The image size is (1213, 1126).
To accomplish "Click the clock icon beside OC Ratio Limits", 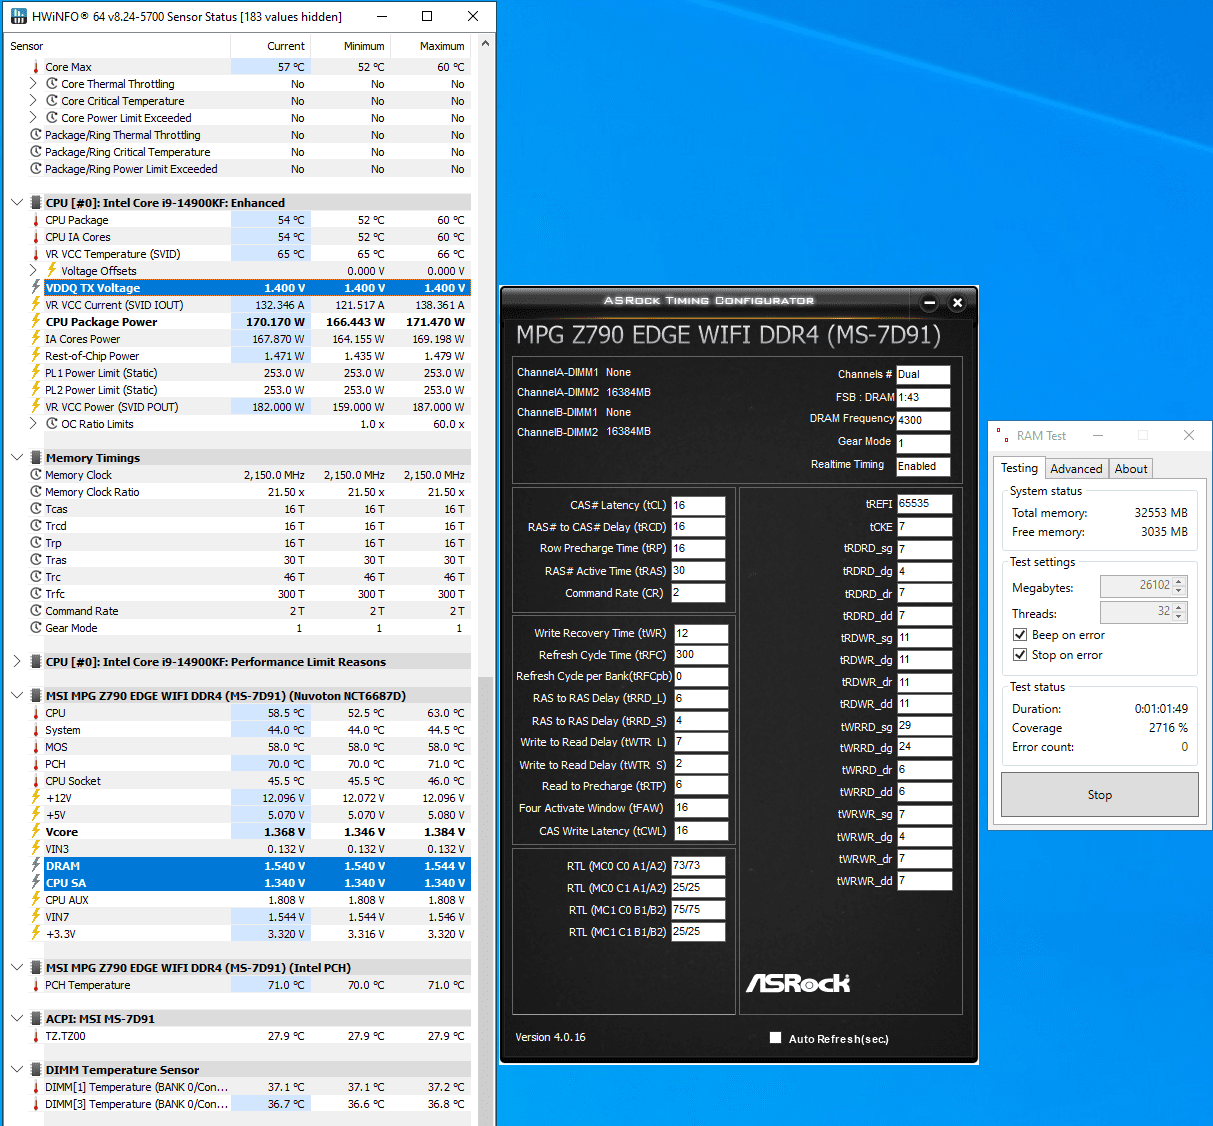I will pos(52,424).
